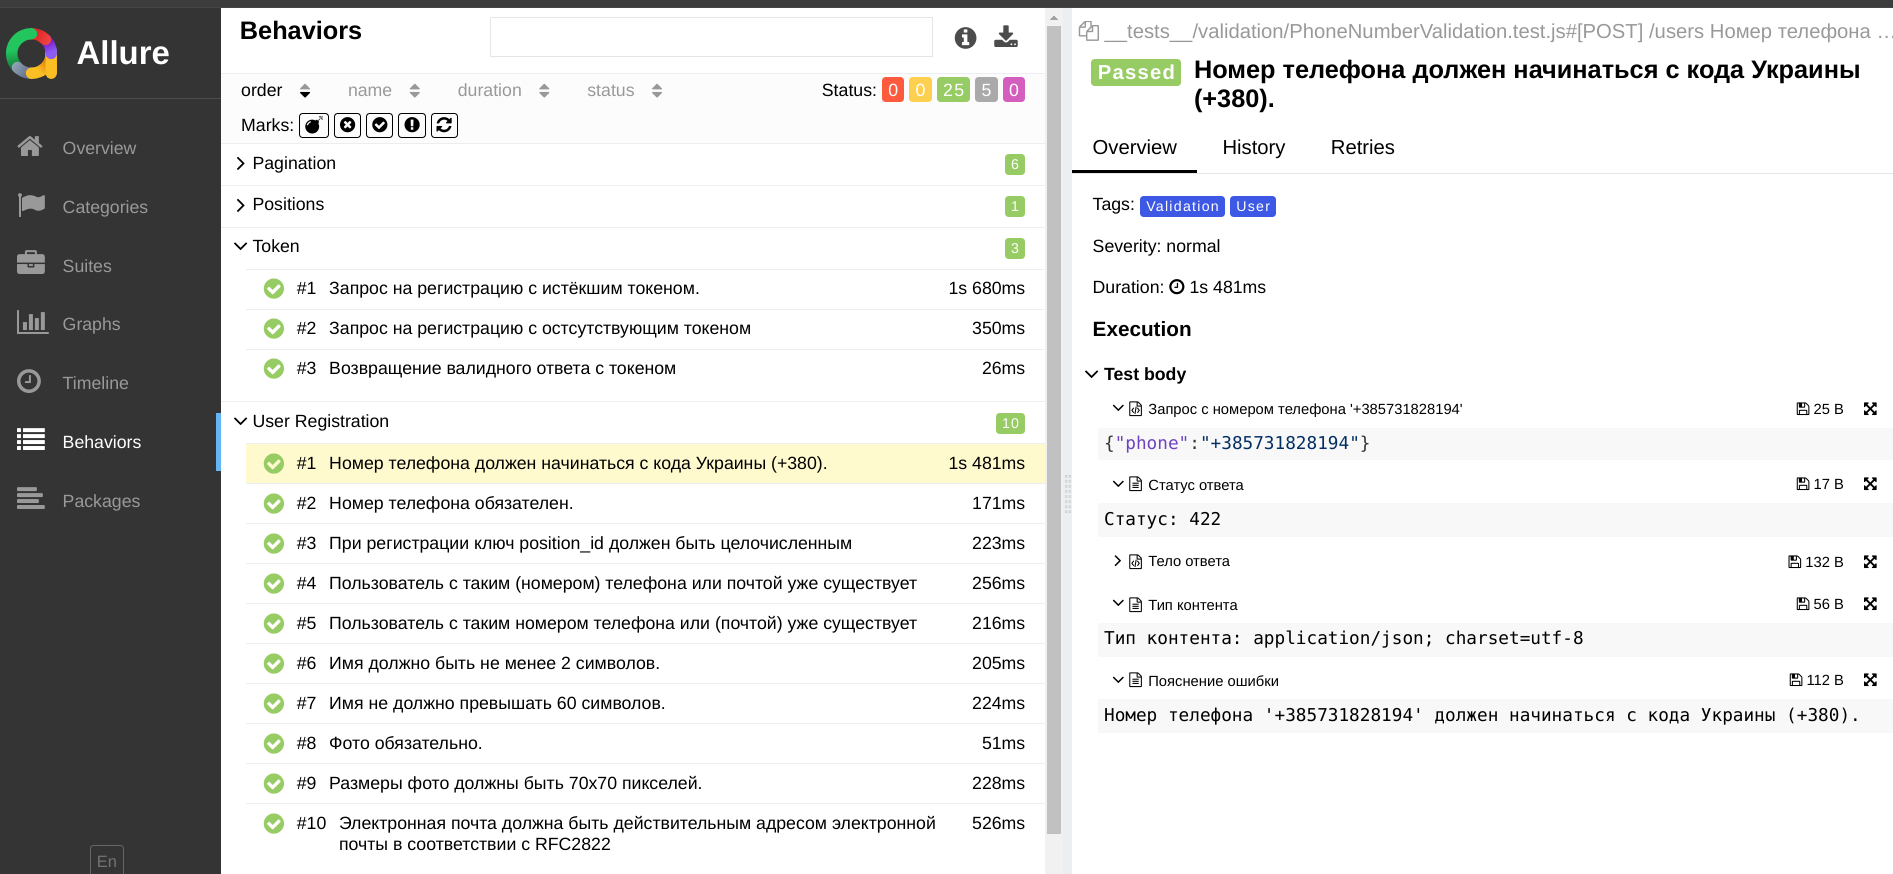Click the tests list vertical scrollbar
This screenshot has width=1893, height=874.
(x=1054, y=430)
